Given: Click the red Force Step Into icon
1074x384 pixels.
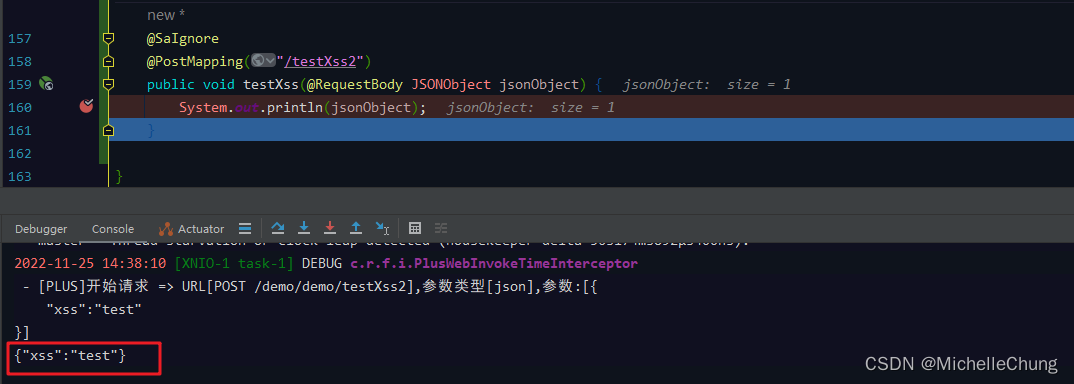Looking at the screenshot, I should click(x=330, y=228).
